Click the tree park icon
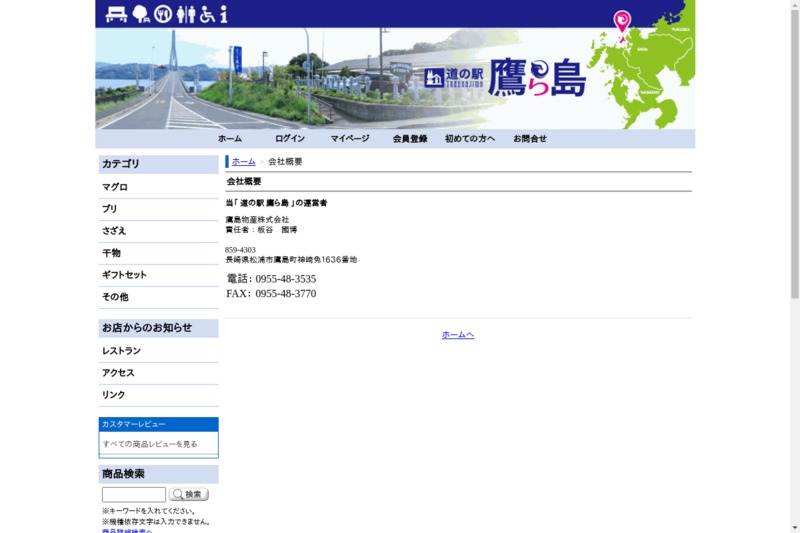 point(140,14)
